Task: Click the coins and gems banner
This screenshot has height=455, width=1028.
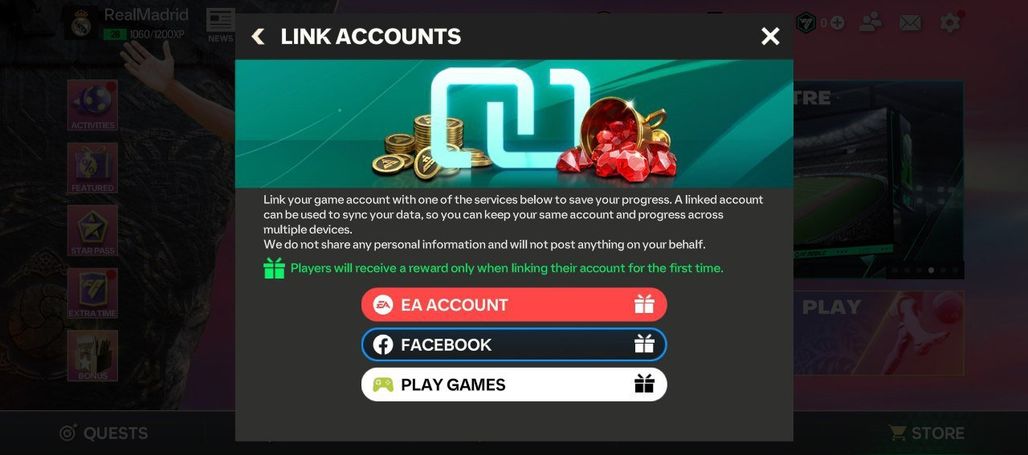Action: (x=514, y=124)
